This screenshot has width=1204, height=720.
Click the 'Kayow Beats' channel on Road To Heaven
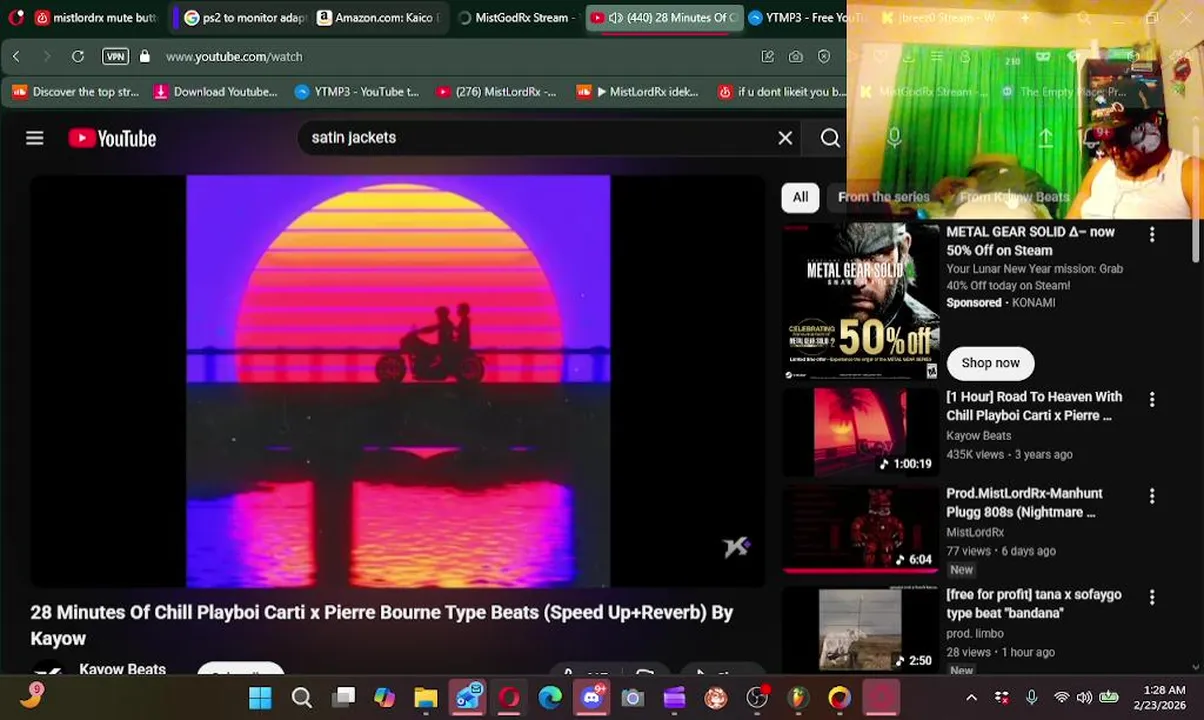(x=979, y=436)
